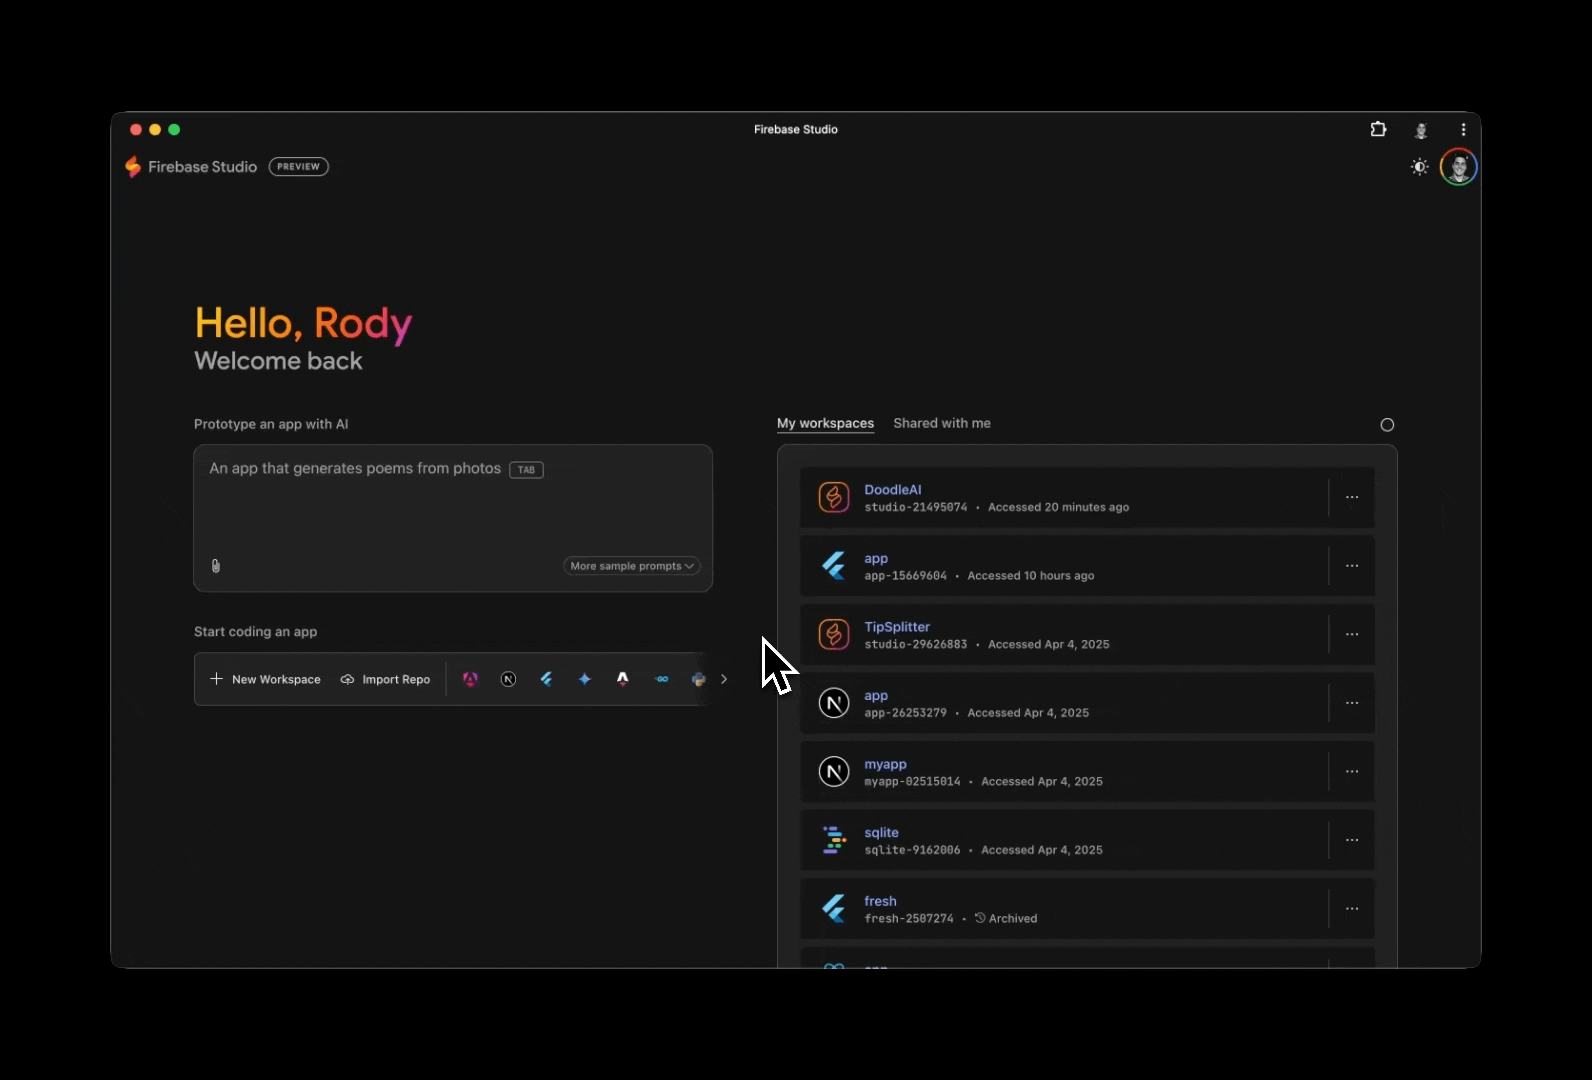Expand more templates with right chevron

724,679
